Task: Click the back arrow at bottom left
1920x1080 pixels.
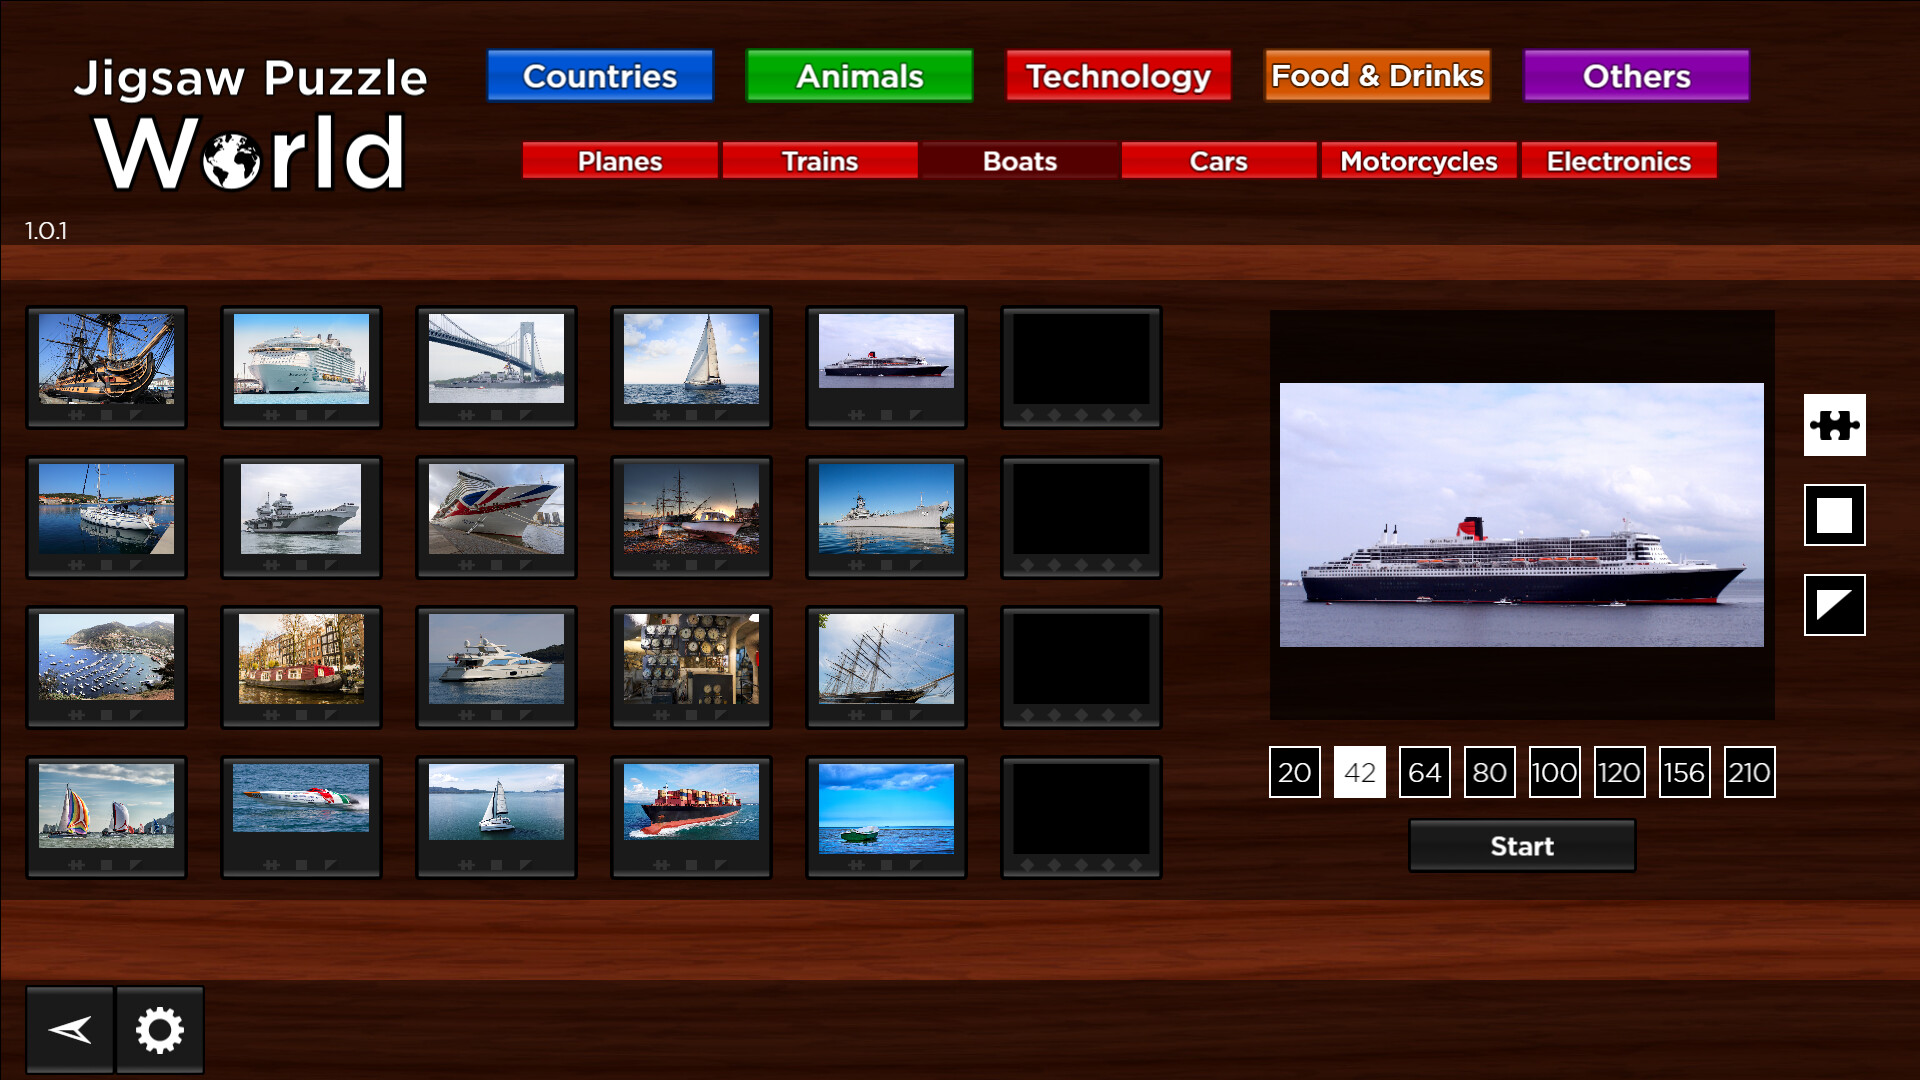Action: point(70,1028)
